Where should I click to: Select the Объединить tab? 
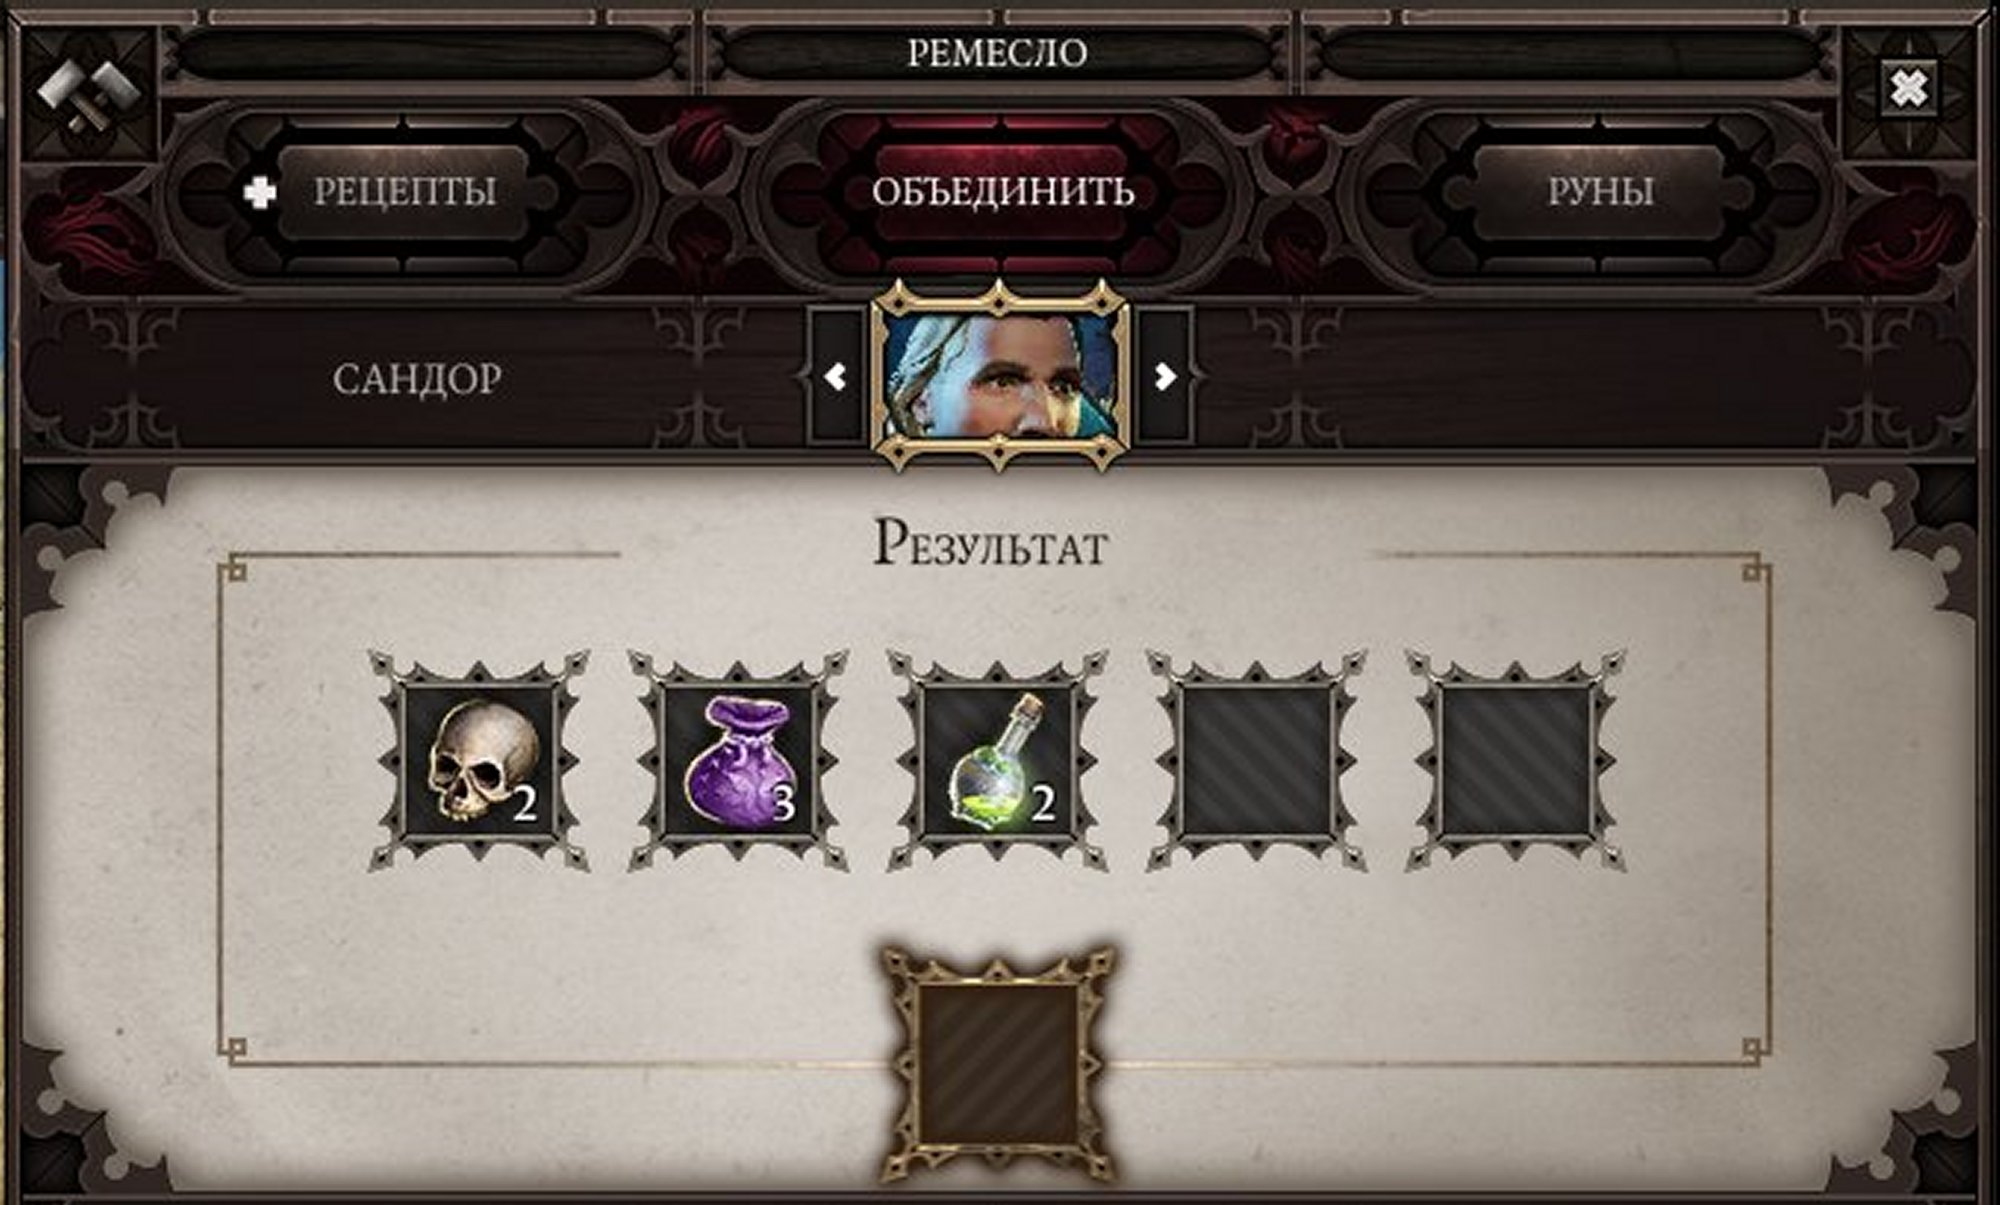pyautogui.click(x=1002, y=192)
